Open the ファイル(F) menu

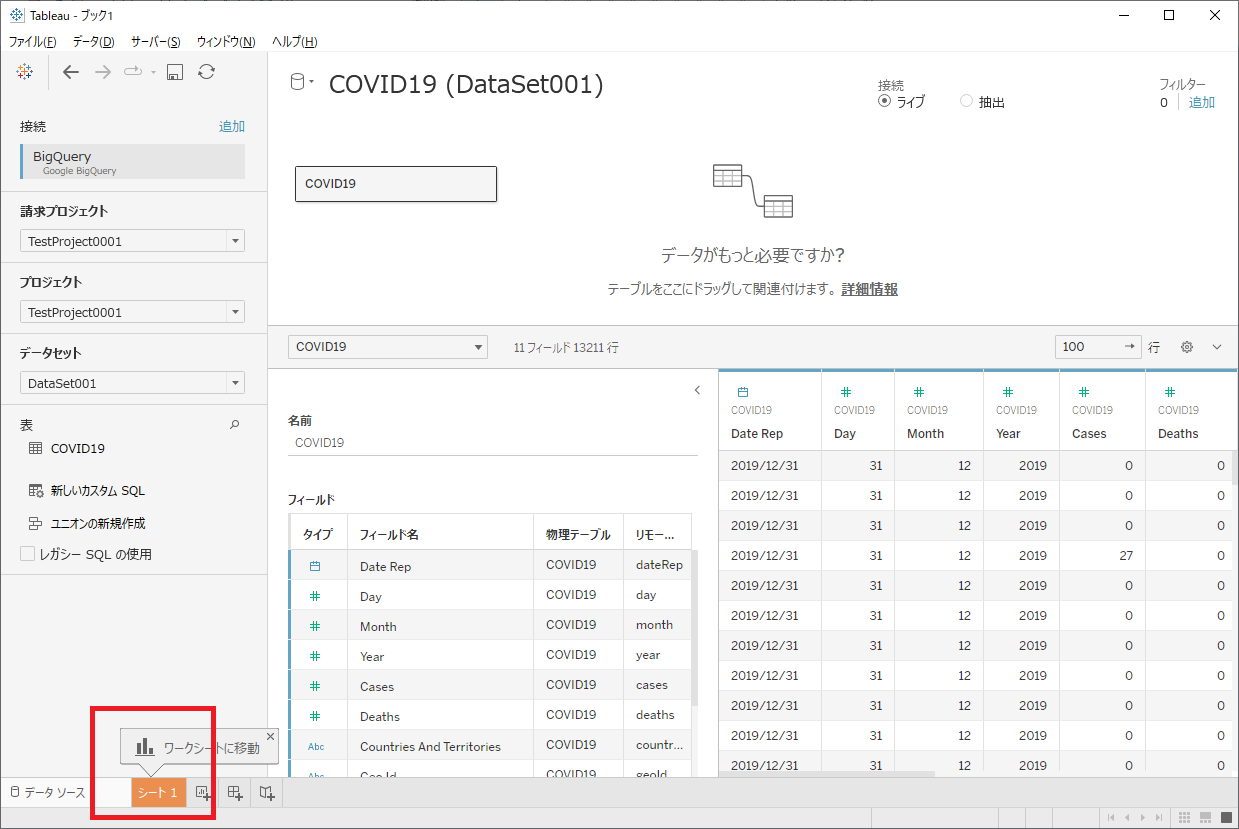click(32, 41)
